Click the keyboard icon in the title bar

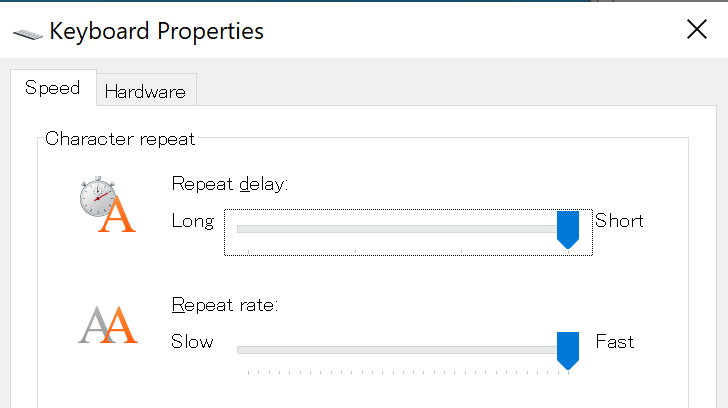[x=27, y=33]
